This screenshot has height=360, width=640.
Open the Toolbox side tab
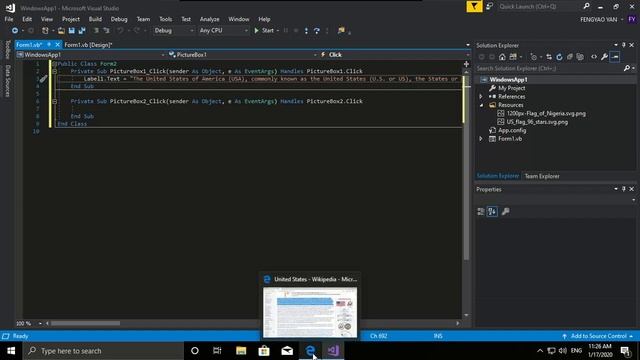(x=7, y=50)
